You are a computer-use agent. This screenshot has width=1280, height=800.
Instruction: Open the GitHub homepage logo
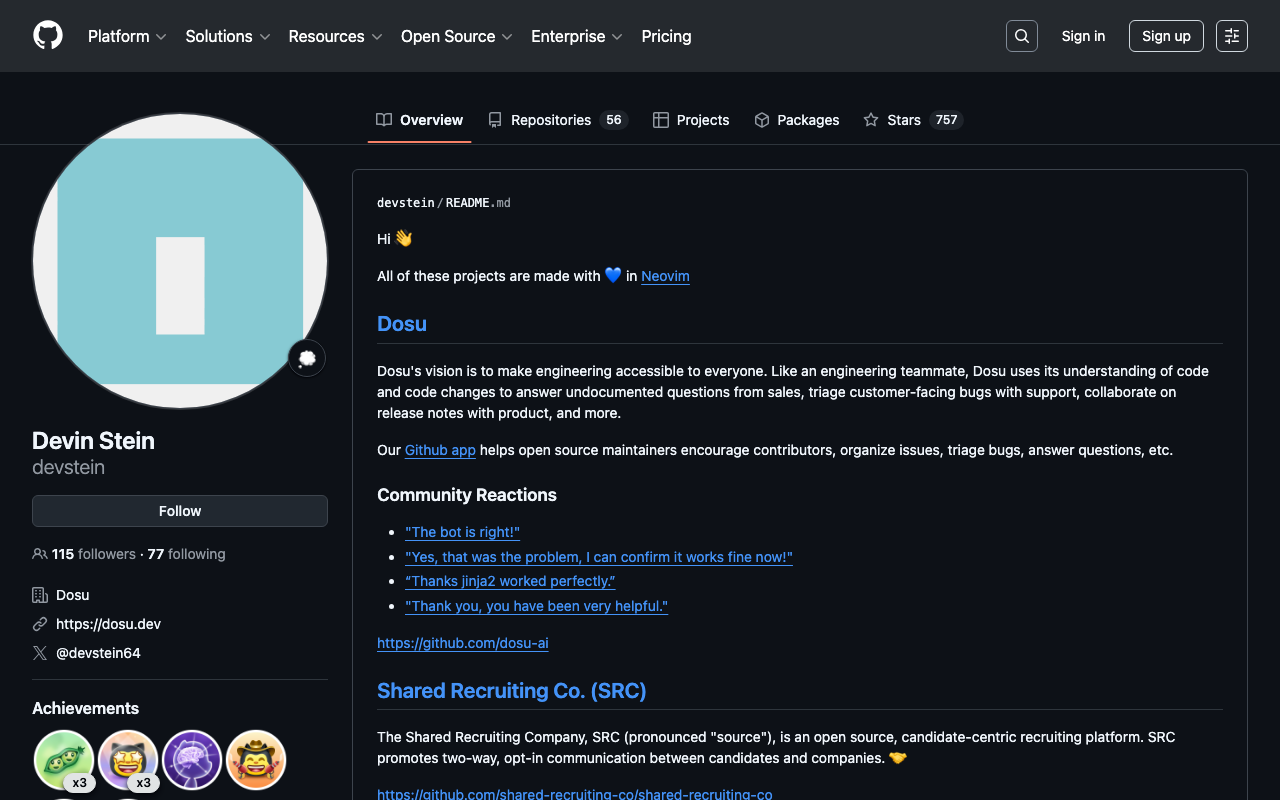click(48, 36)
